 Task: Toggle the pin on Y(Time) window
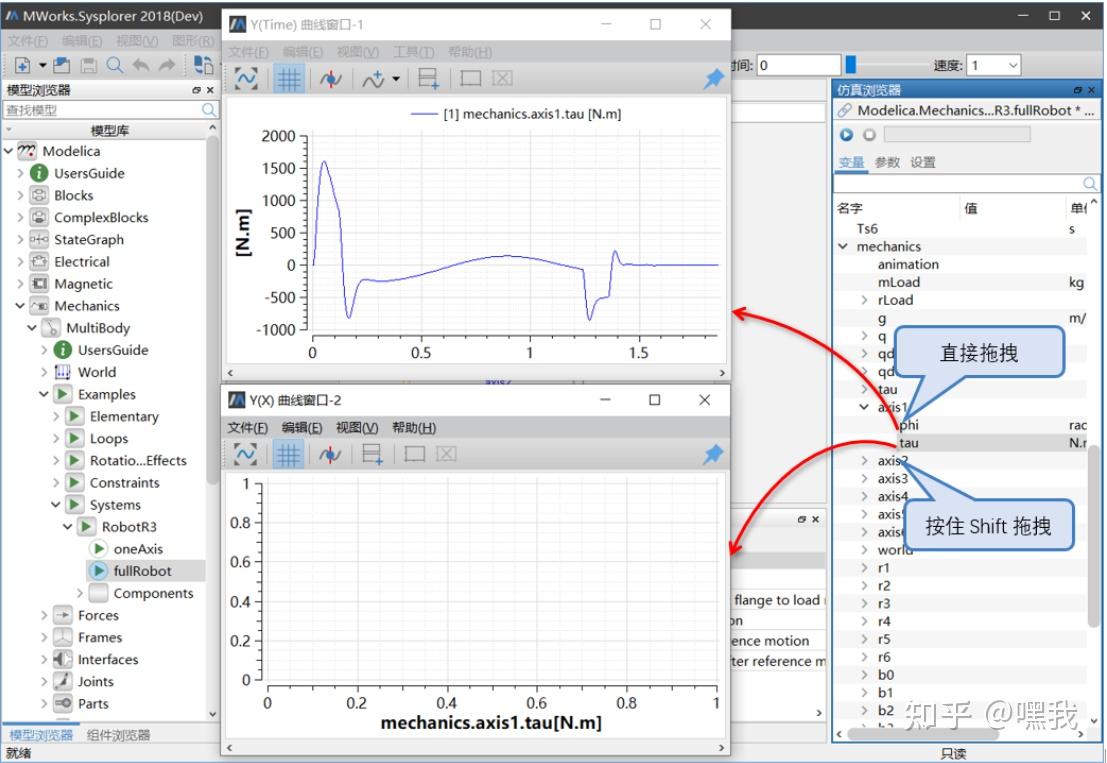pyautogui.click(x=713, y=79)
